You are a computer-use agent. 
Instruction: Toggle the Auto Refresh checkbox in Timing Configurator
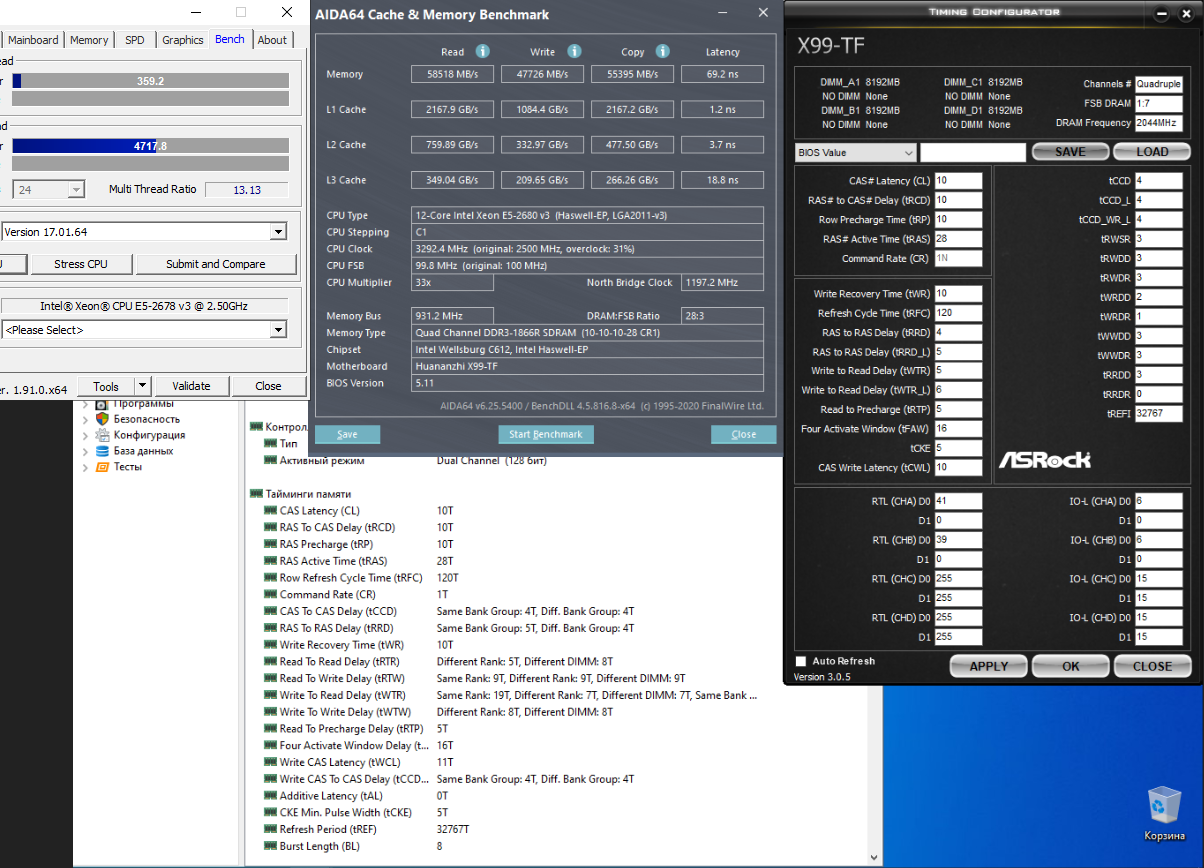[800, 661]
